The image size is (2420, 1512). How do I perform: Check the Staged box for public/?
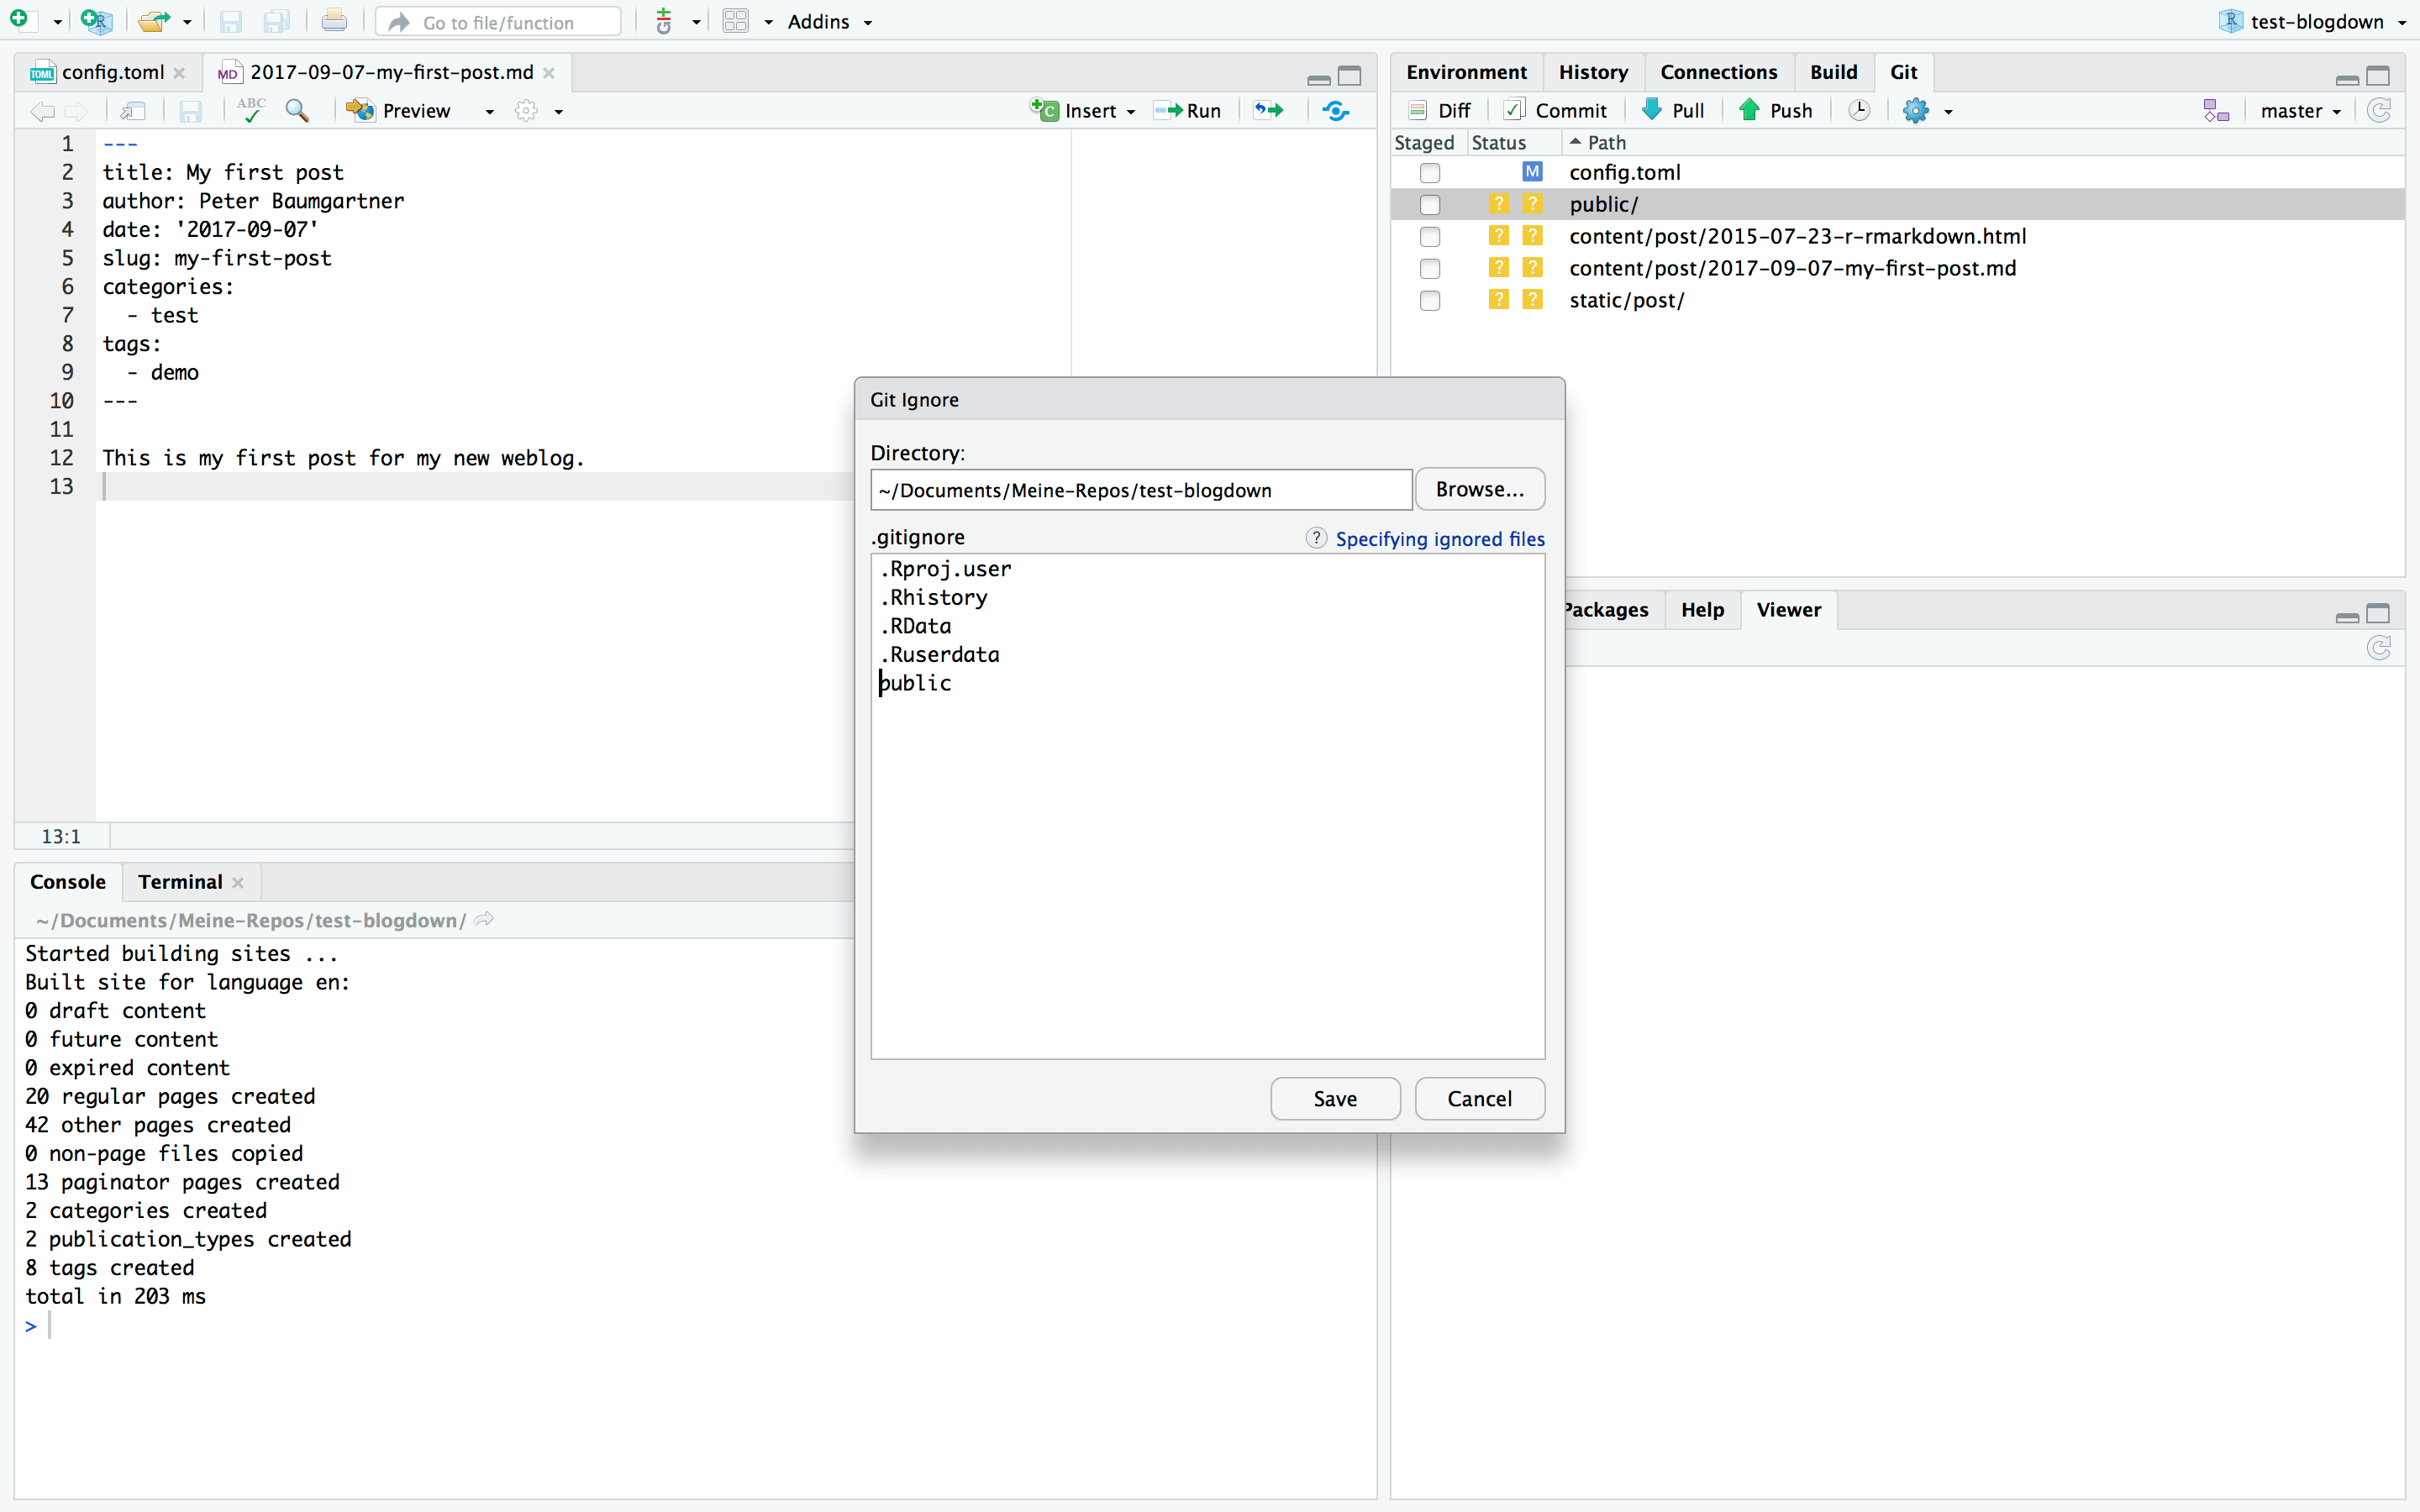point(1430,205)
